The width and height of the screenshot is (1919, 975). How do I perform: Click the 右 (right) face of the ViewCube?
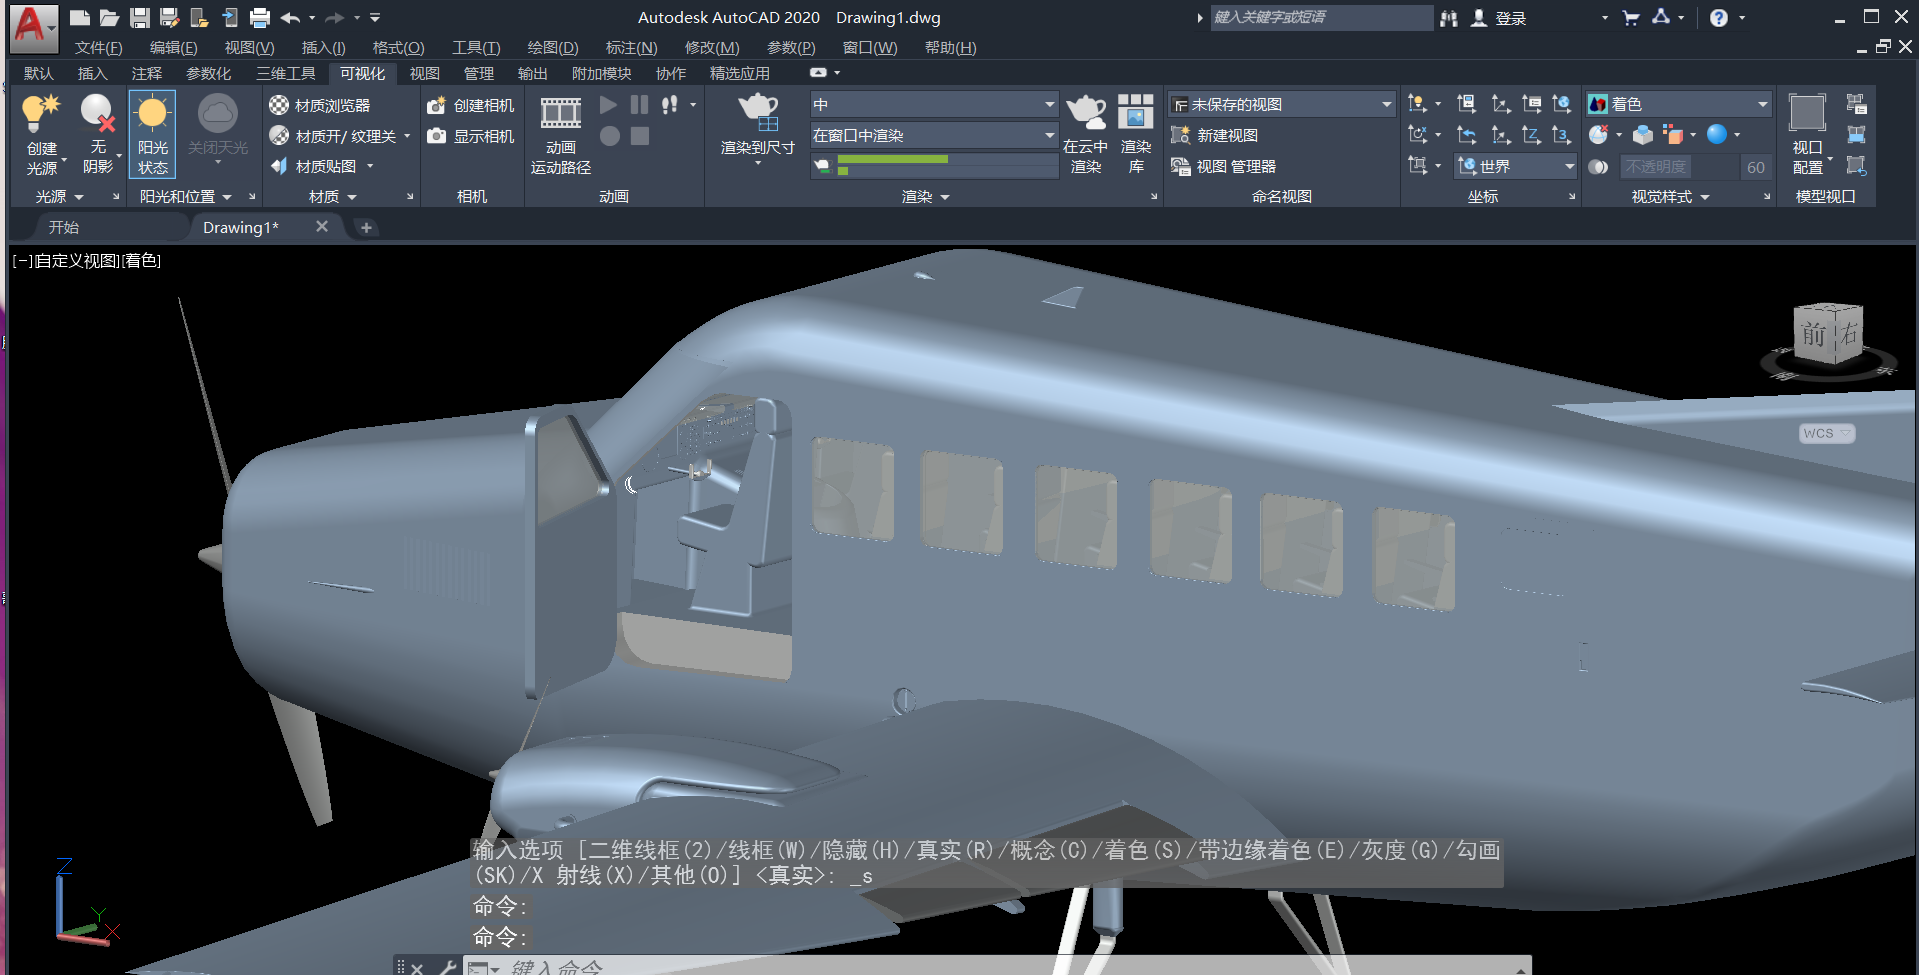pos(1848,333)
